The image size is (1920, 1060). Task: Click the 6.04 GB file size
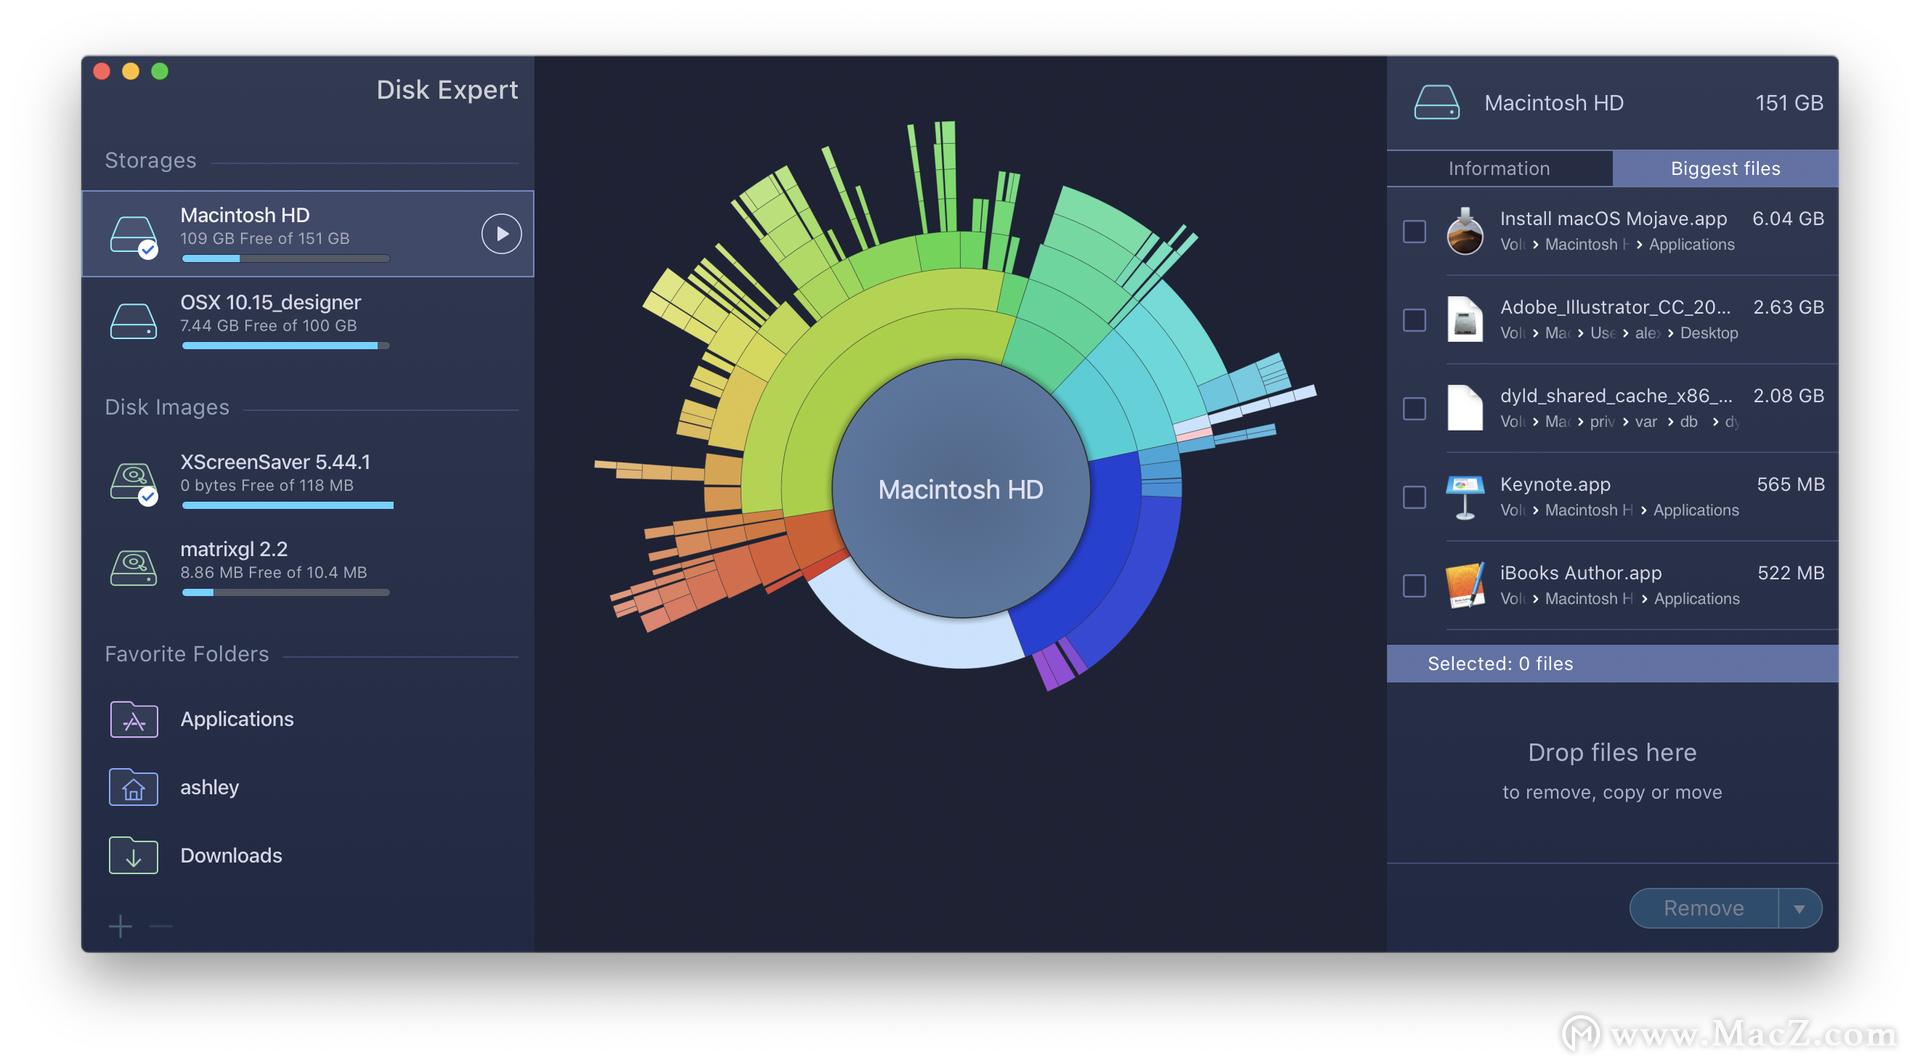(1788, 219)
